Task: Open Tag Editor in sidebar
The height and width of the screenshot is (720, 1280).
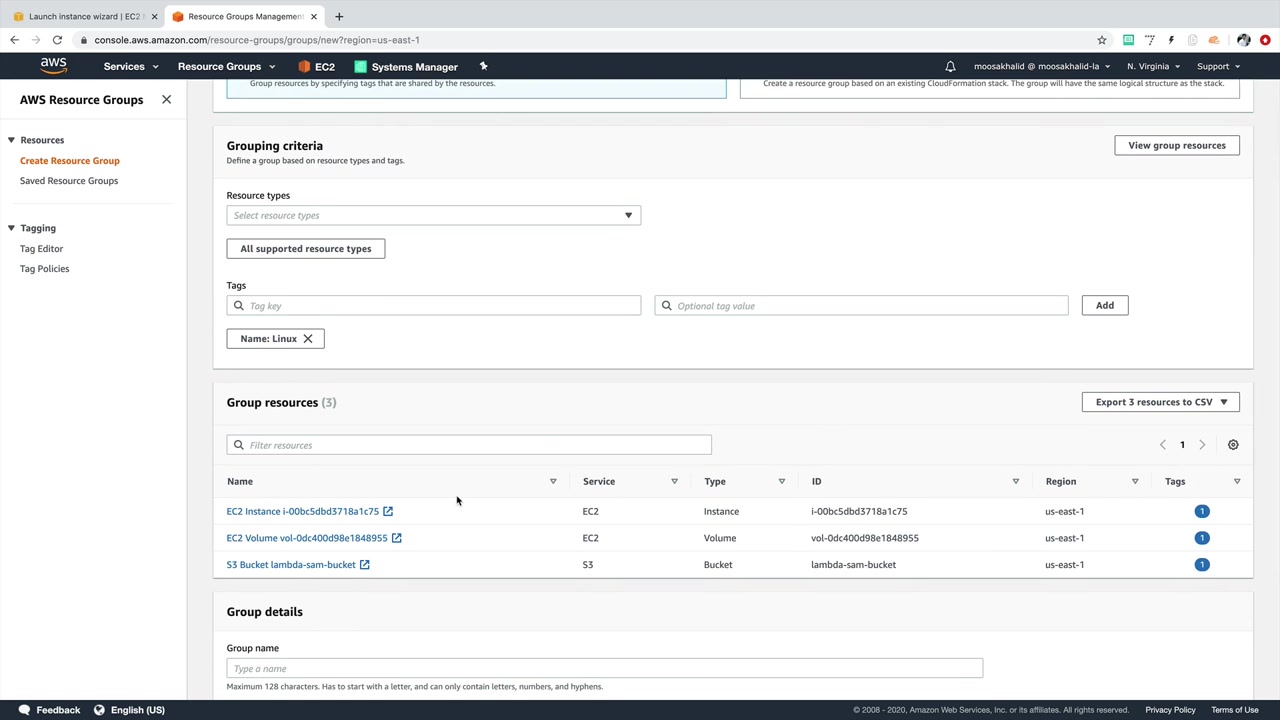Action: (41, 249)
